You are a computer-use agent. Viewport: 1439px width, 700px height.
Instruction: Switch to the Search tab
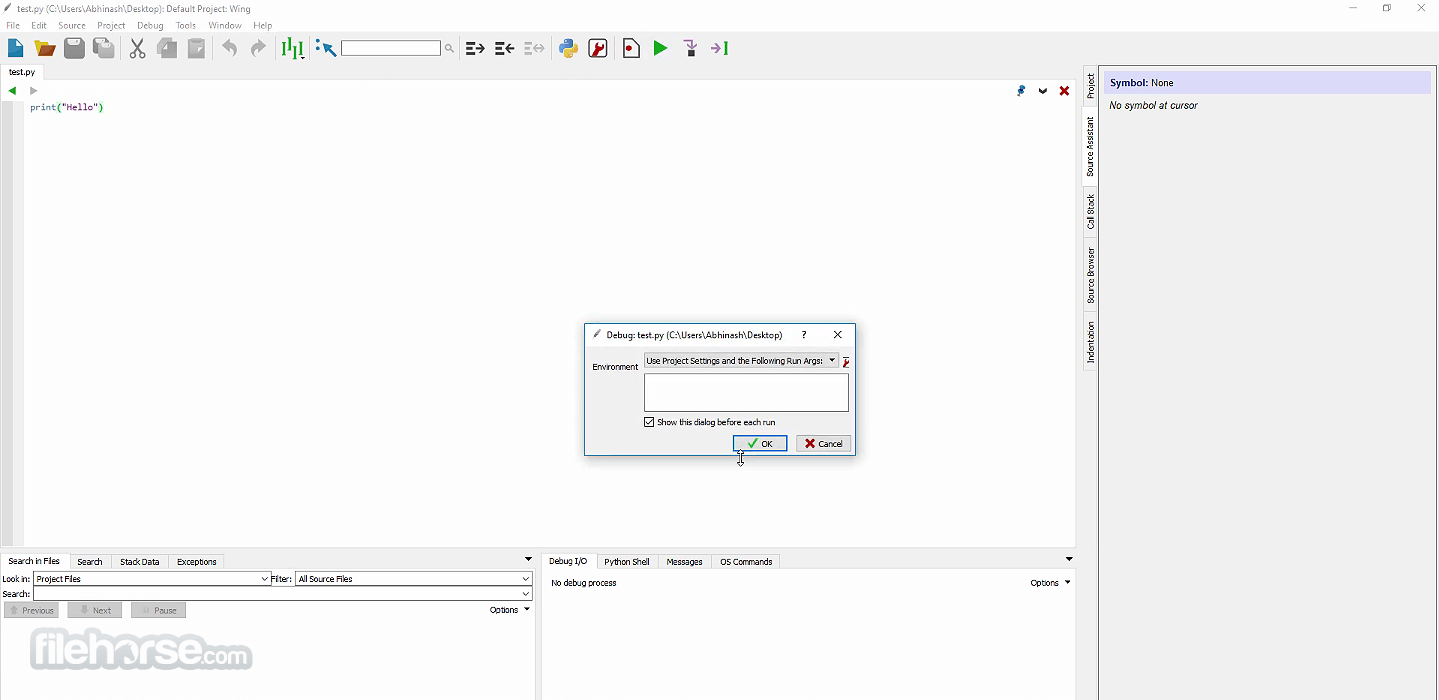(90, 562)
